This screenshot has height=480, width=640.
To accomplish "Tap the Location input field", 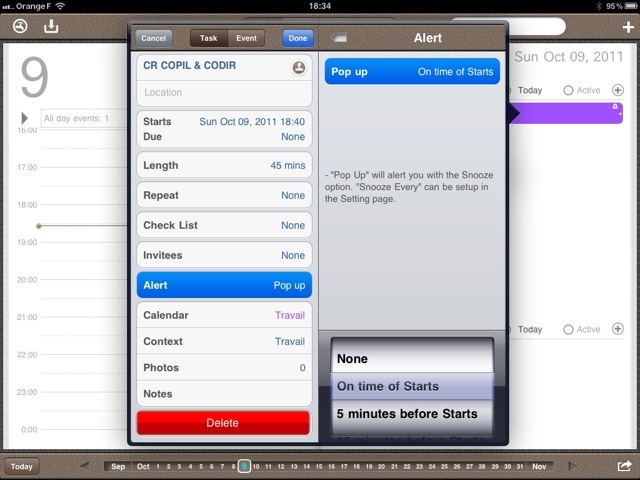I will (224, 92).
